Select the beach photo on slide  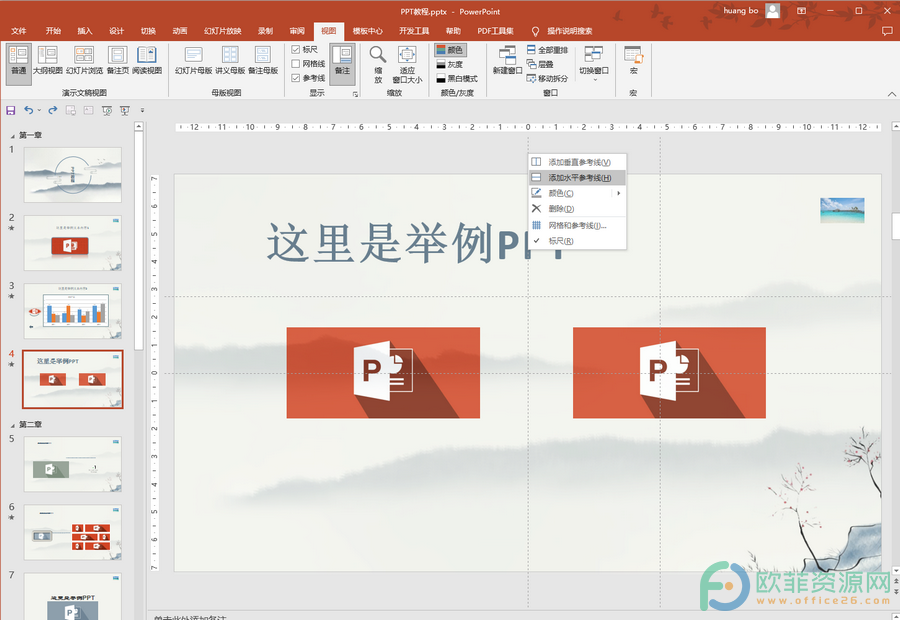842,210
